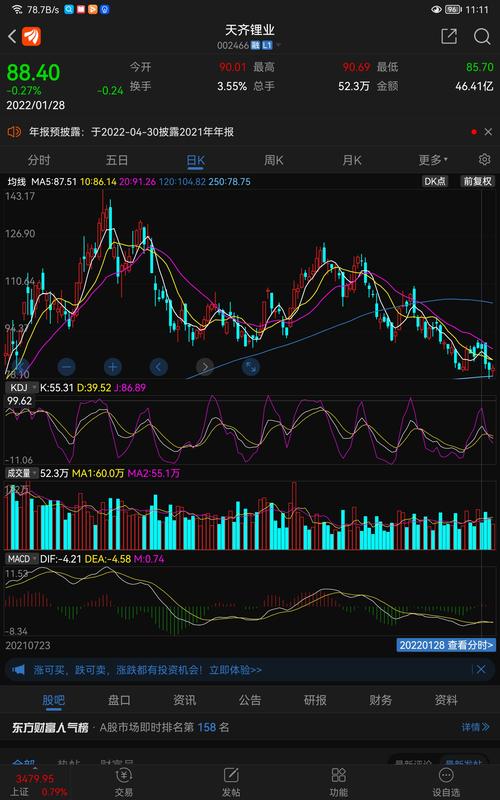Click 20220128 查看分时 button

click(446, 645)
